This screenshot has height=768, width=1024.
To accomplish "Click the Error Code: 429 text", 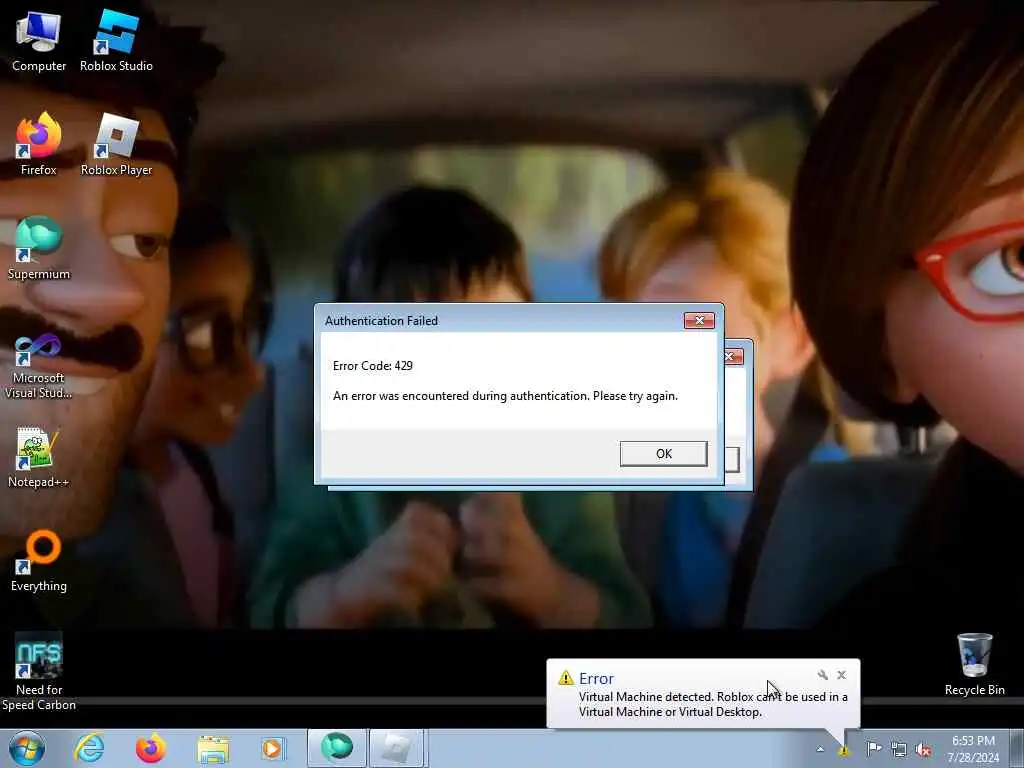I will [372, 366].
